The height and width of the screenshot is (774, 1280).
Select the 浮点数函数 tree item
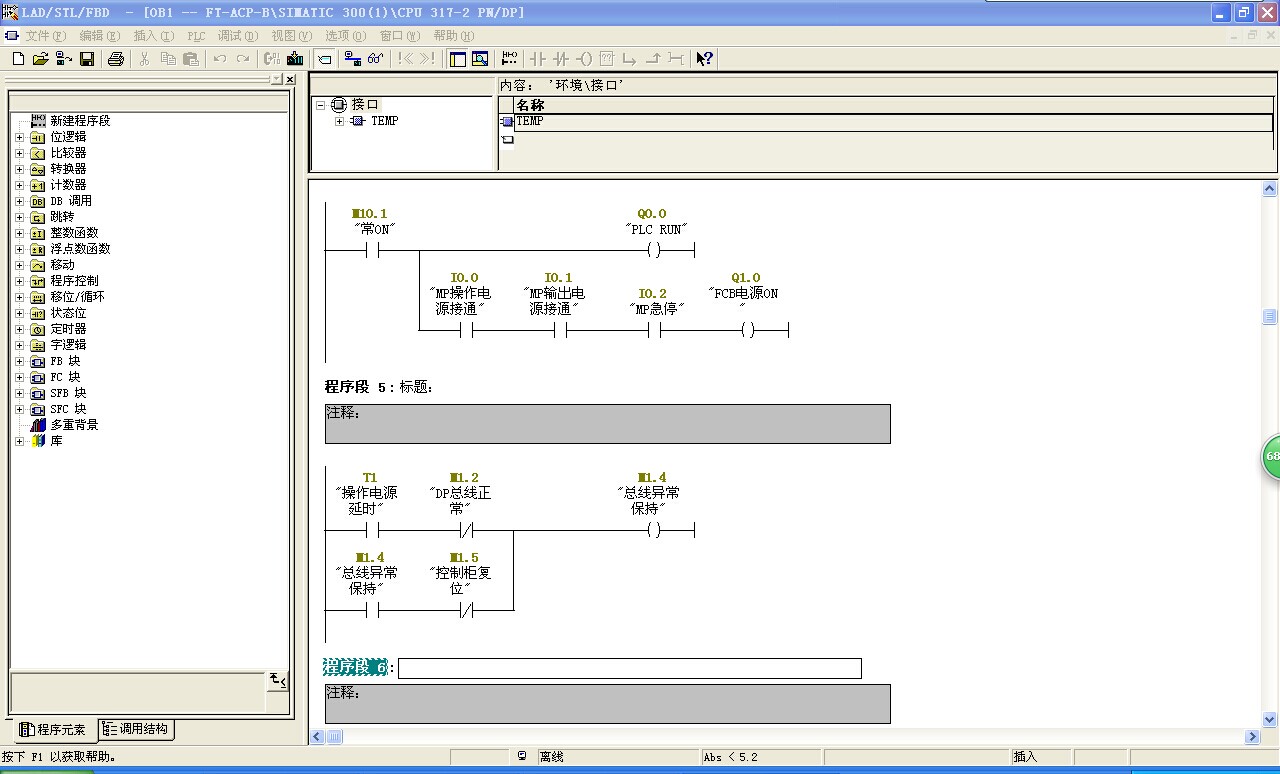point(80,249)
